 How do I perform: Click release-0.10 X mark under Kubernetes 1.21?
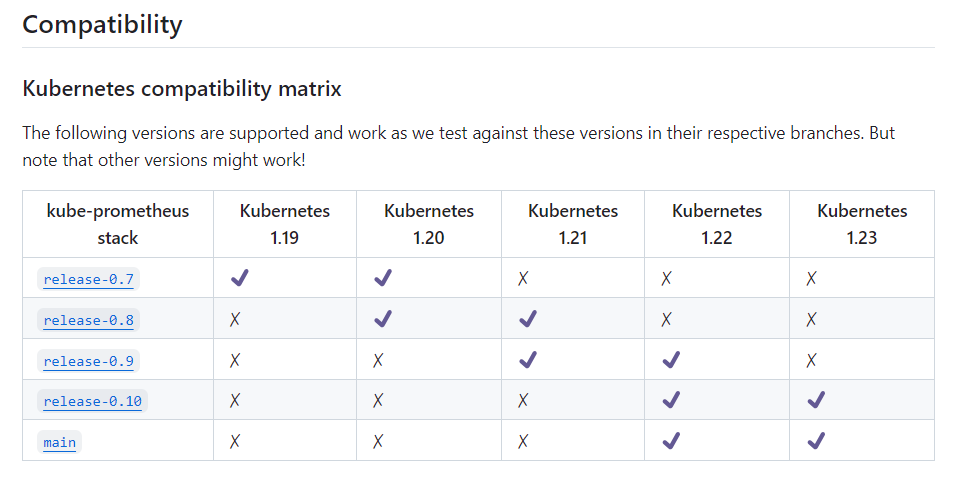523,401
